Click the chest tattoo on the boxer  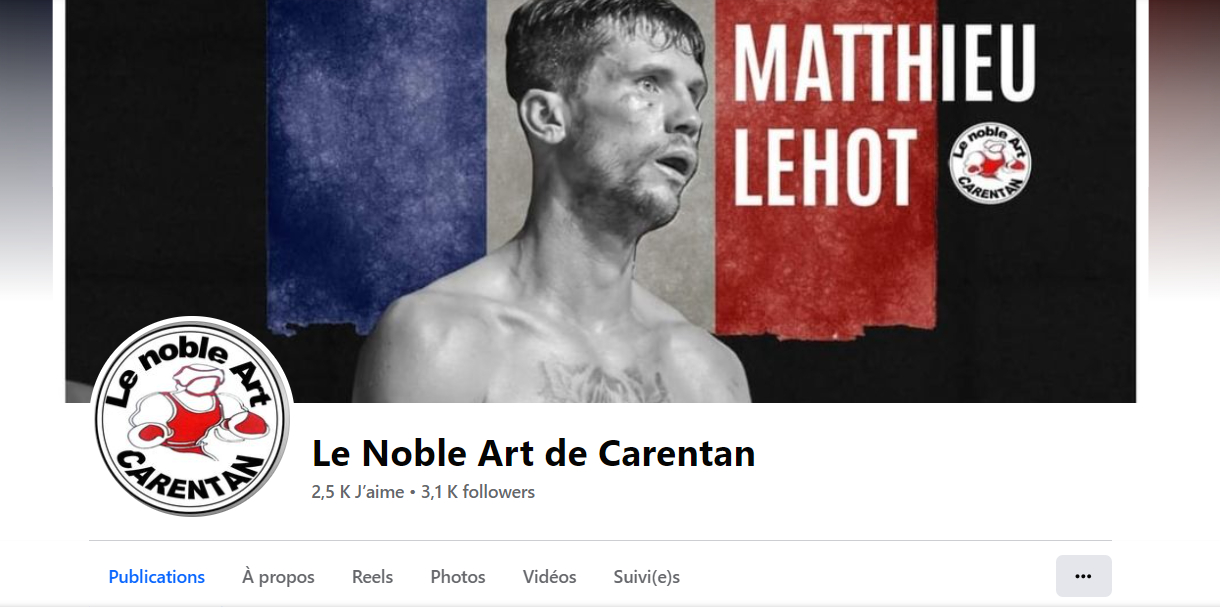click(590, 381)
